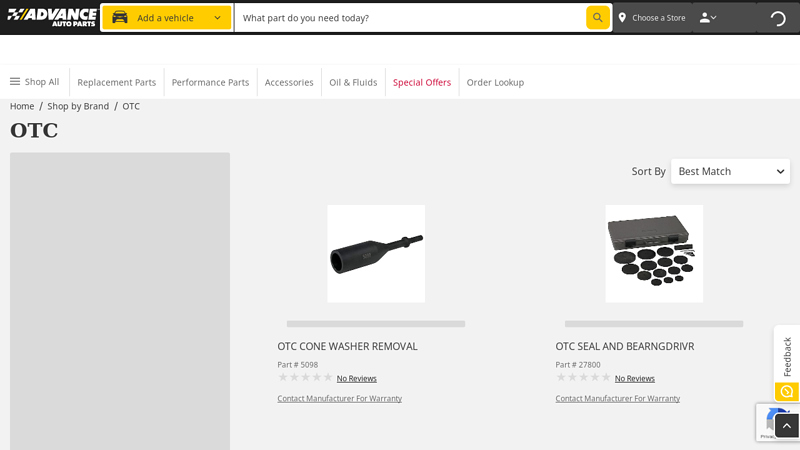Open the Accessories menu
800x450 pixels.
coord(289,82)
